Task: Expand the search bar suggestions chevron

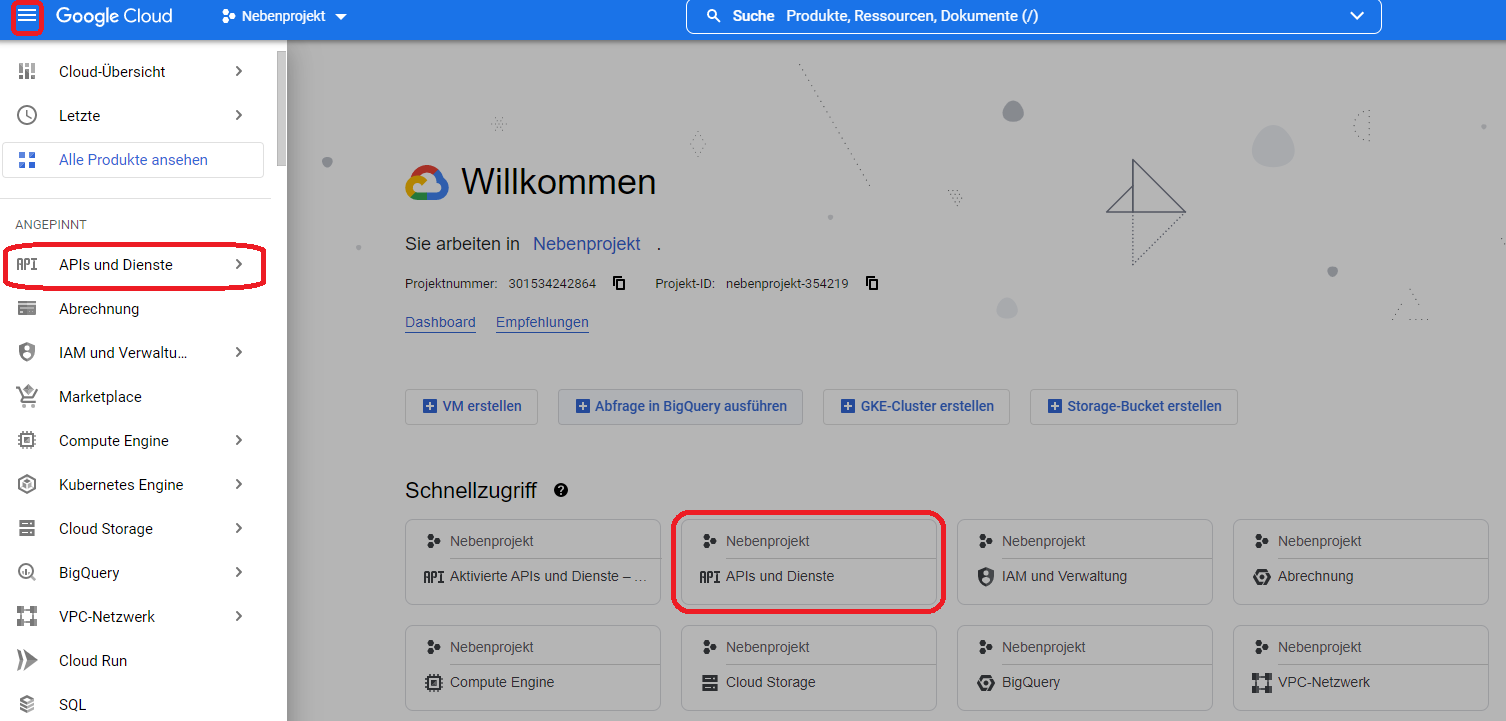Action: click(1357, 16)
